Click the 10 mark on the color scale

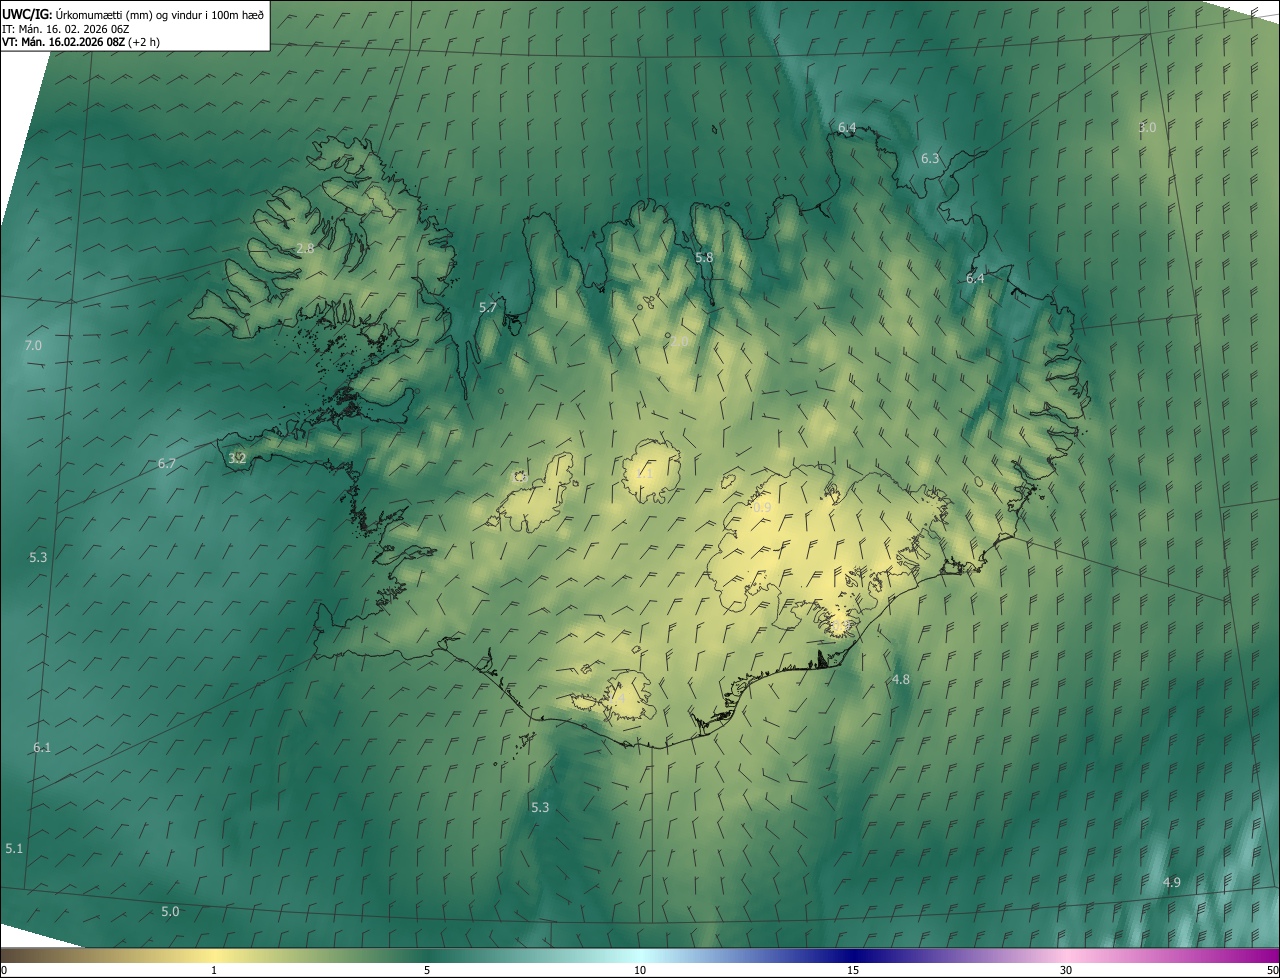640,970
